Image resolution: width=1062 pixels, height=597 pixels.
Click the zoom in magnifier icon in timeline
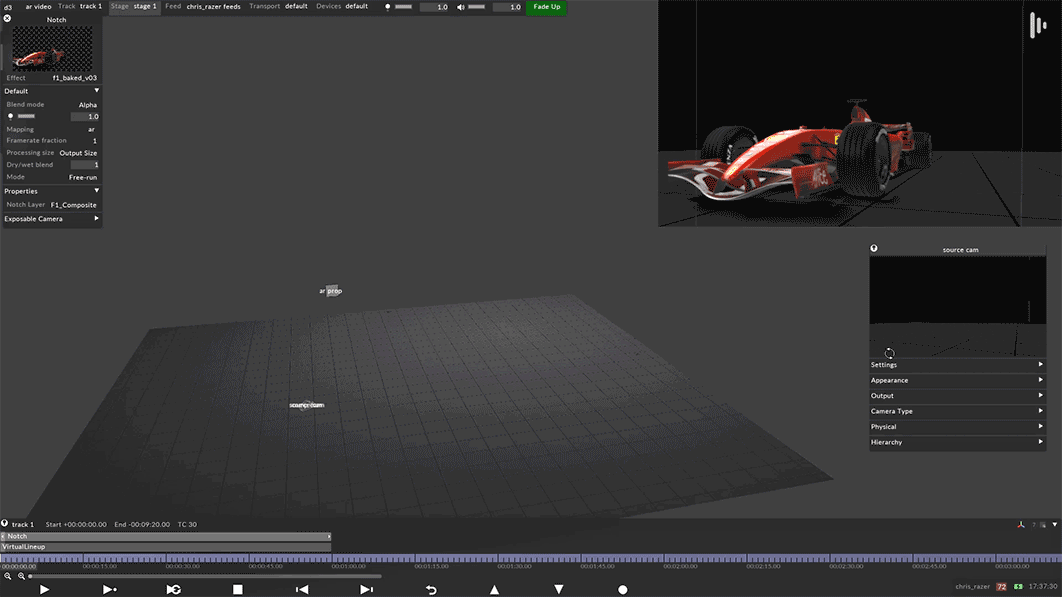(x=21, y=577)
